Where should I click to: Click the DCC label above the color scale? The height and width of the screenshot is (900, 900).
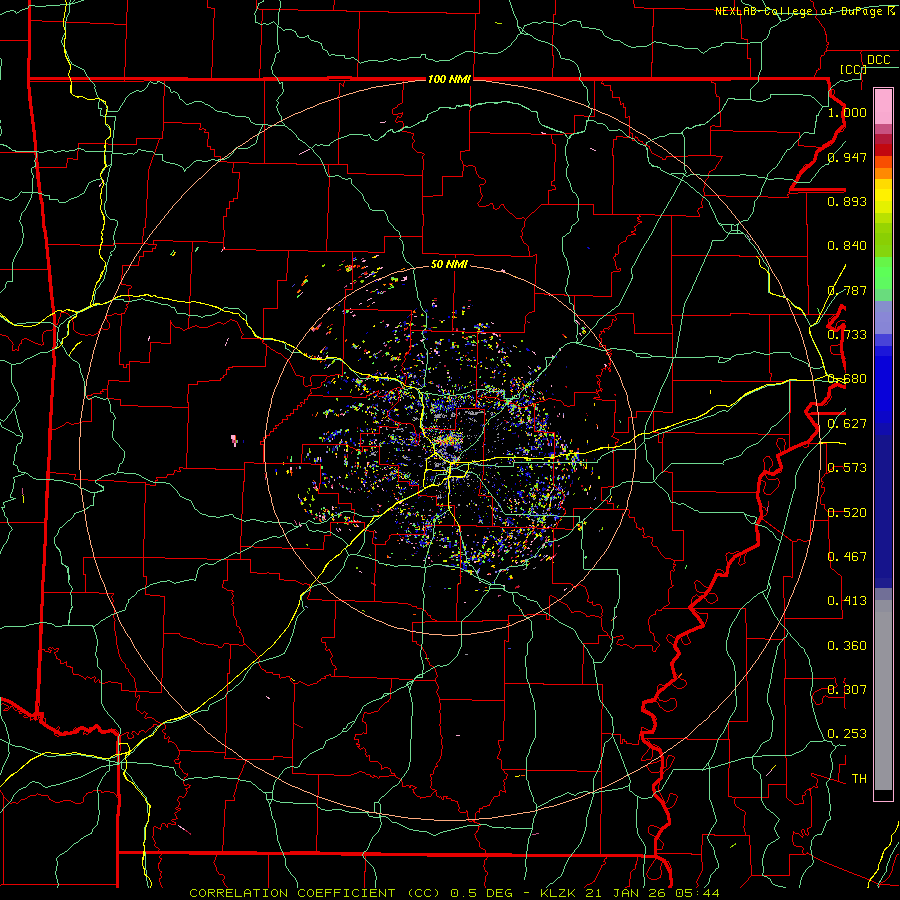tap(878, 59)
